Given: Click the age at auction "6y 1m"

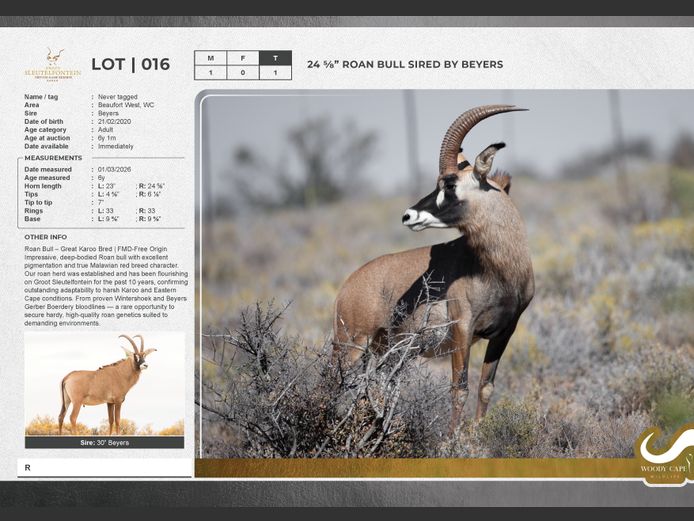Looking at the screenshot, I should tap(107, 138).
